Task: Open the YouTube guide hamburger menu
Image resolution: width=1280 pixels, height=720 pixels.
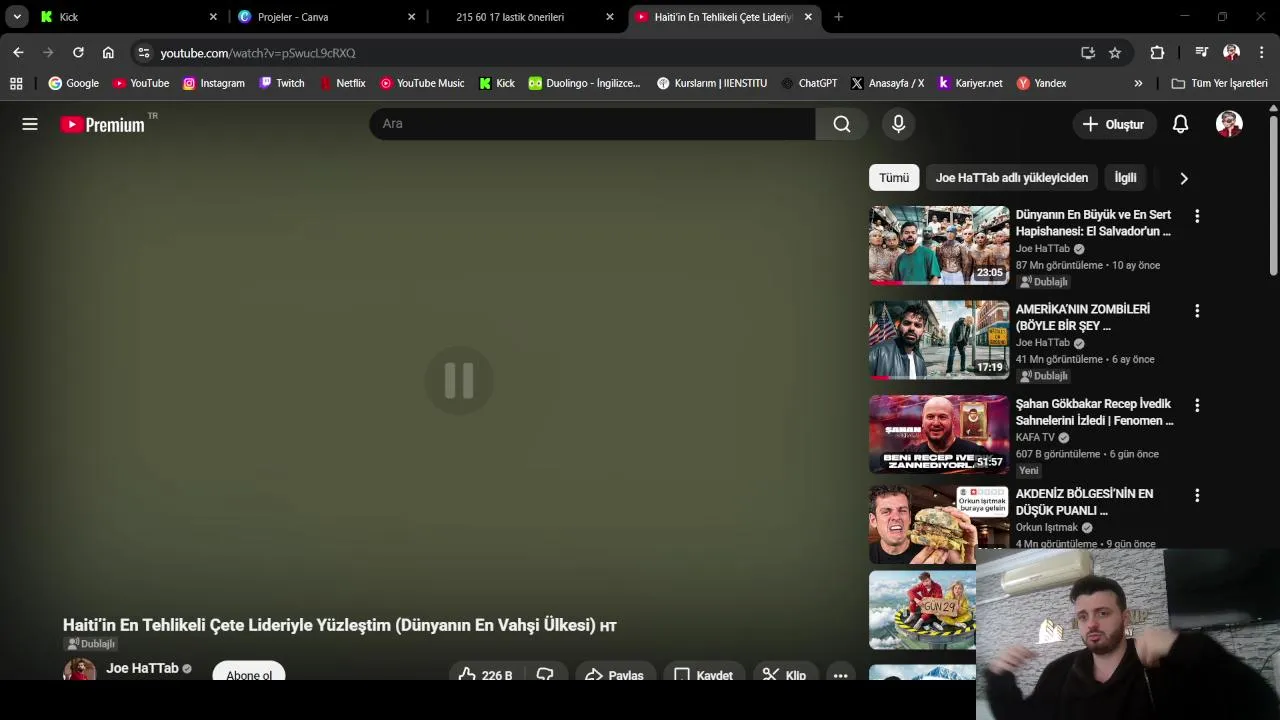Action: [x=30, y=124]
